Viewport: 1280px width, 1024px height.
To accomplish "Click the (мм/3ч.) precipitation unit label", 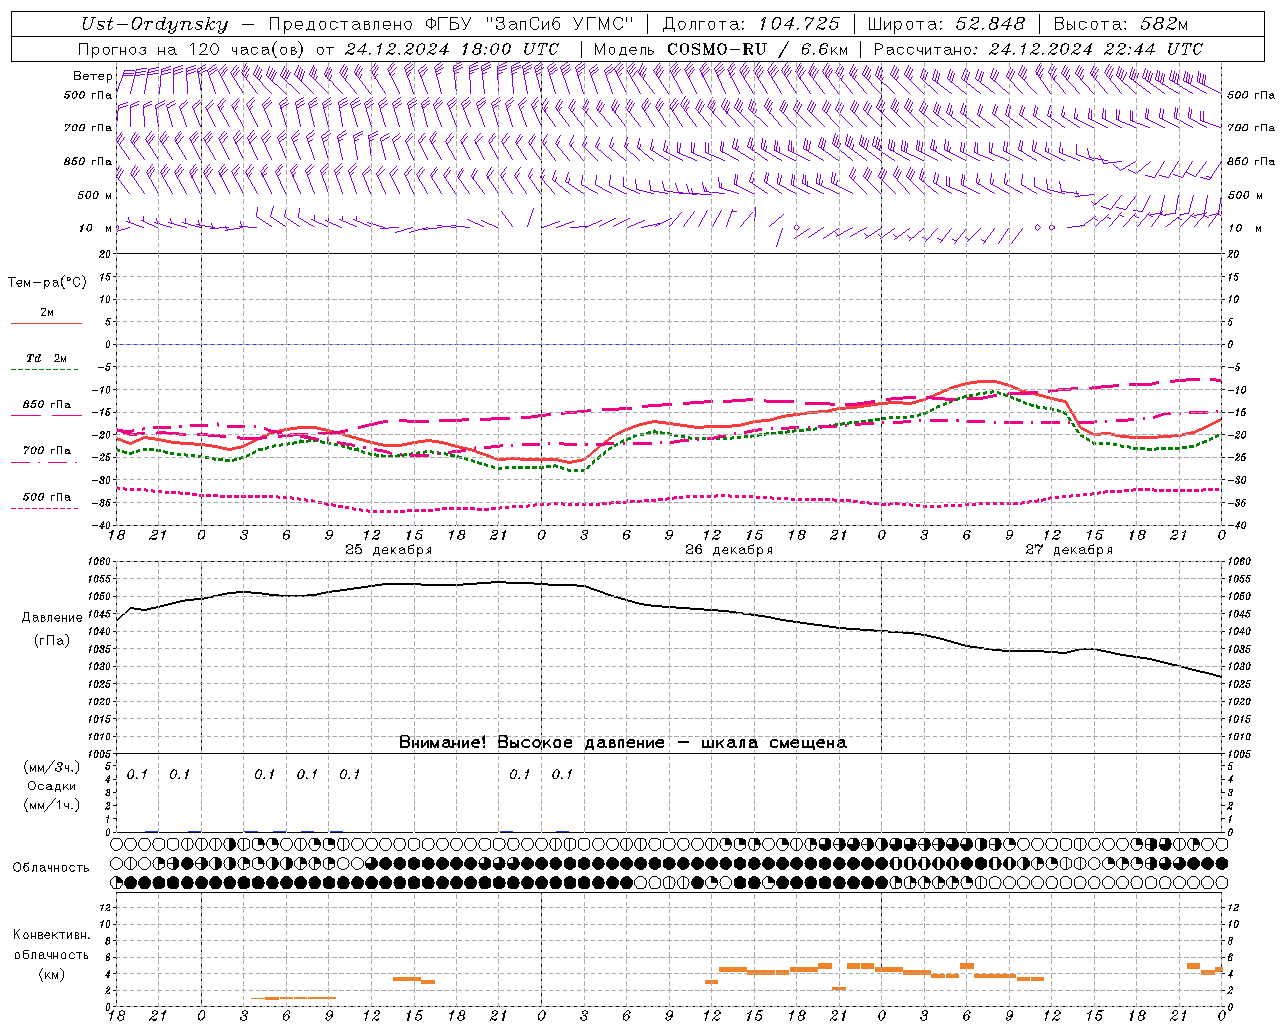I will 52,768.
